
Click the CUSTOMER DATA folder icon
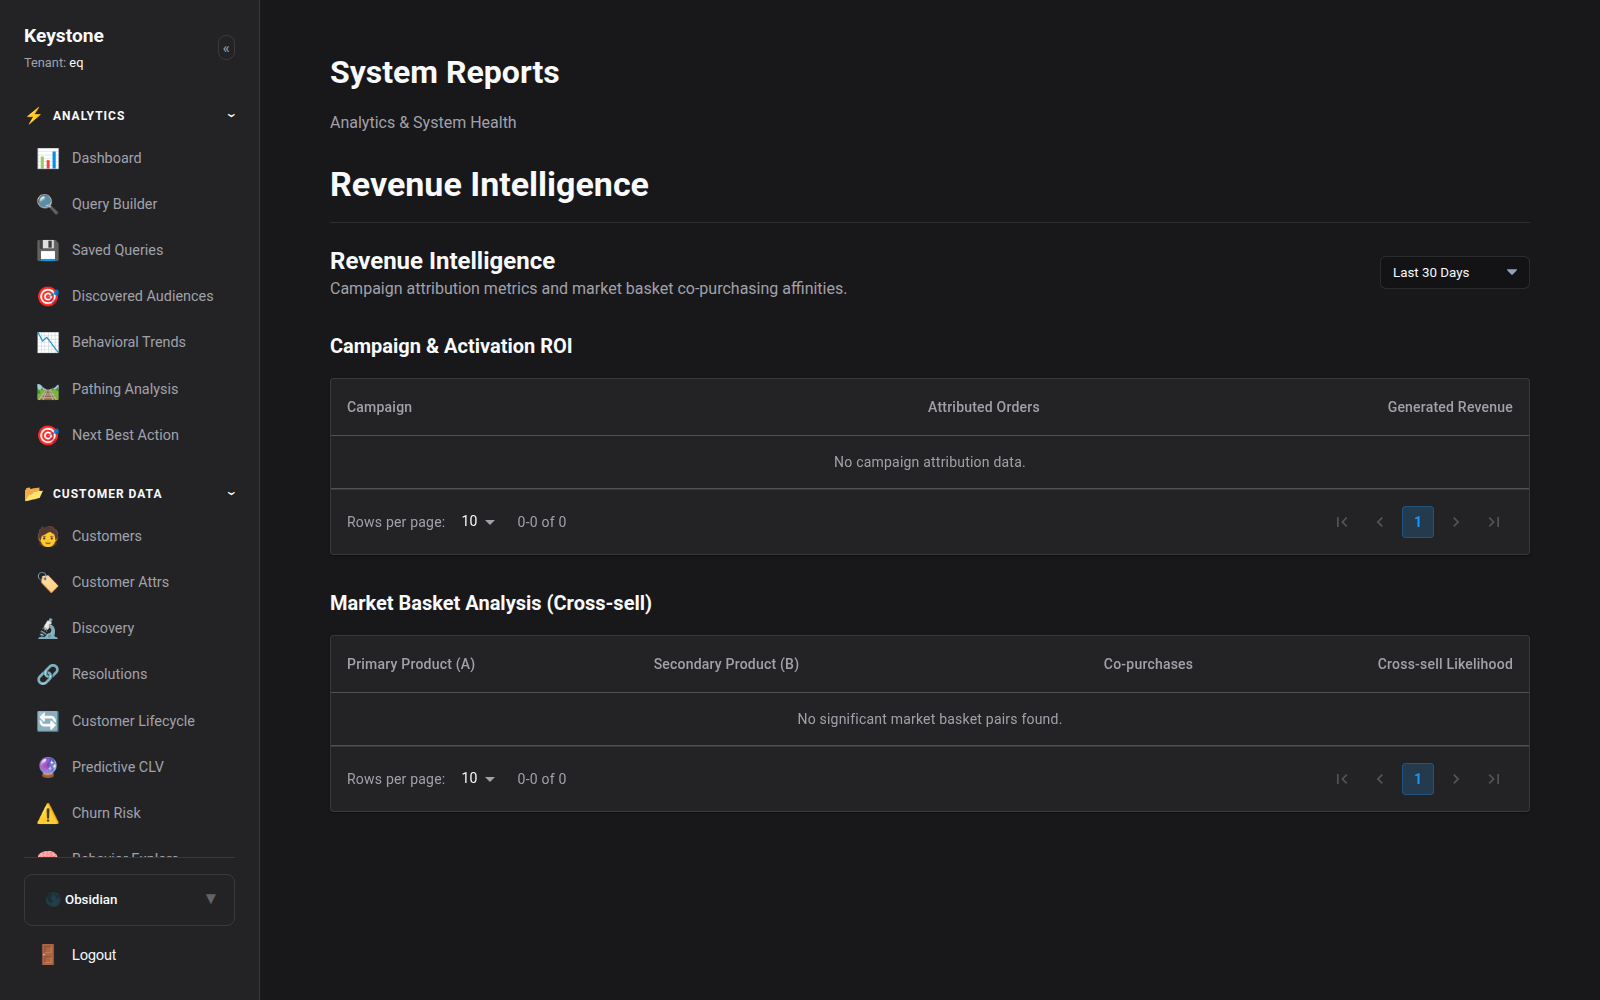point(34,493)
